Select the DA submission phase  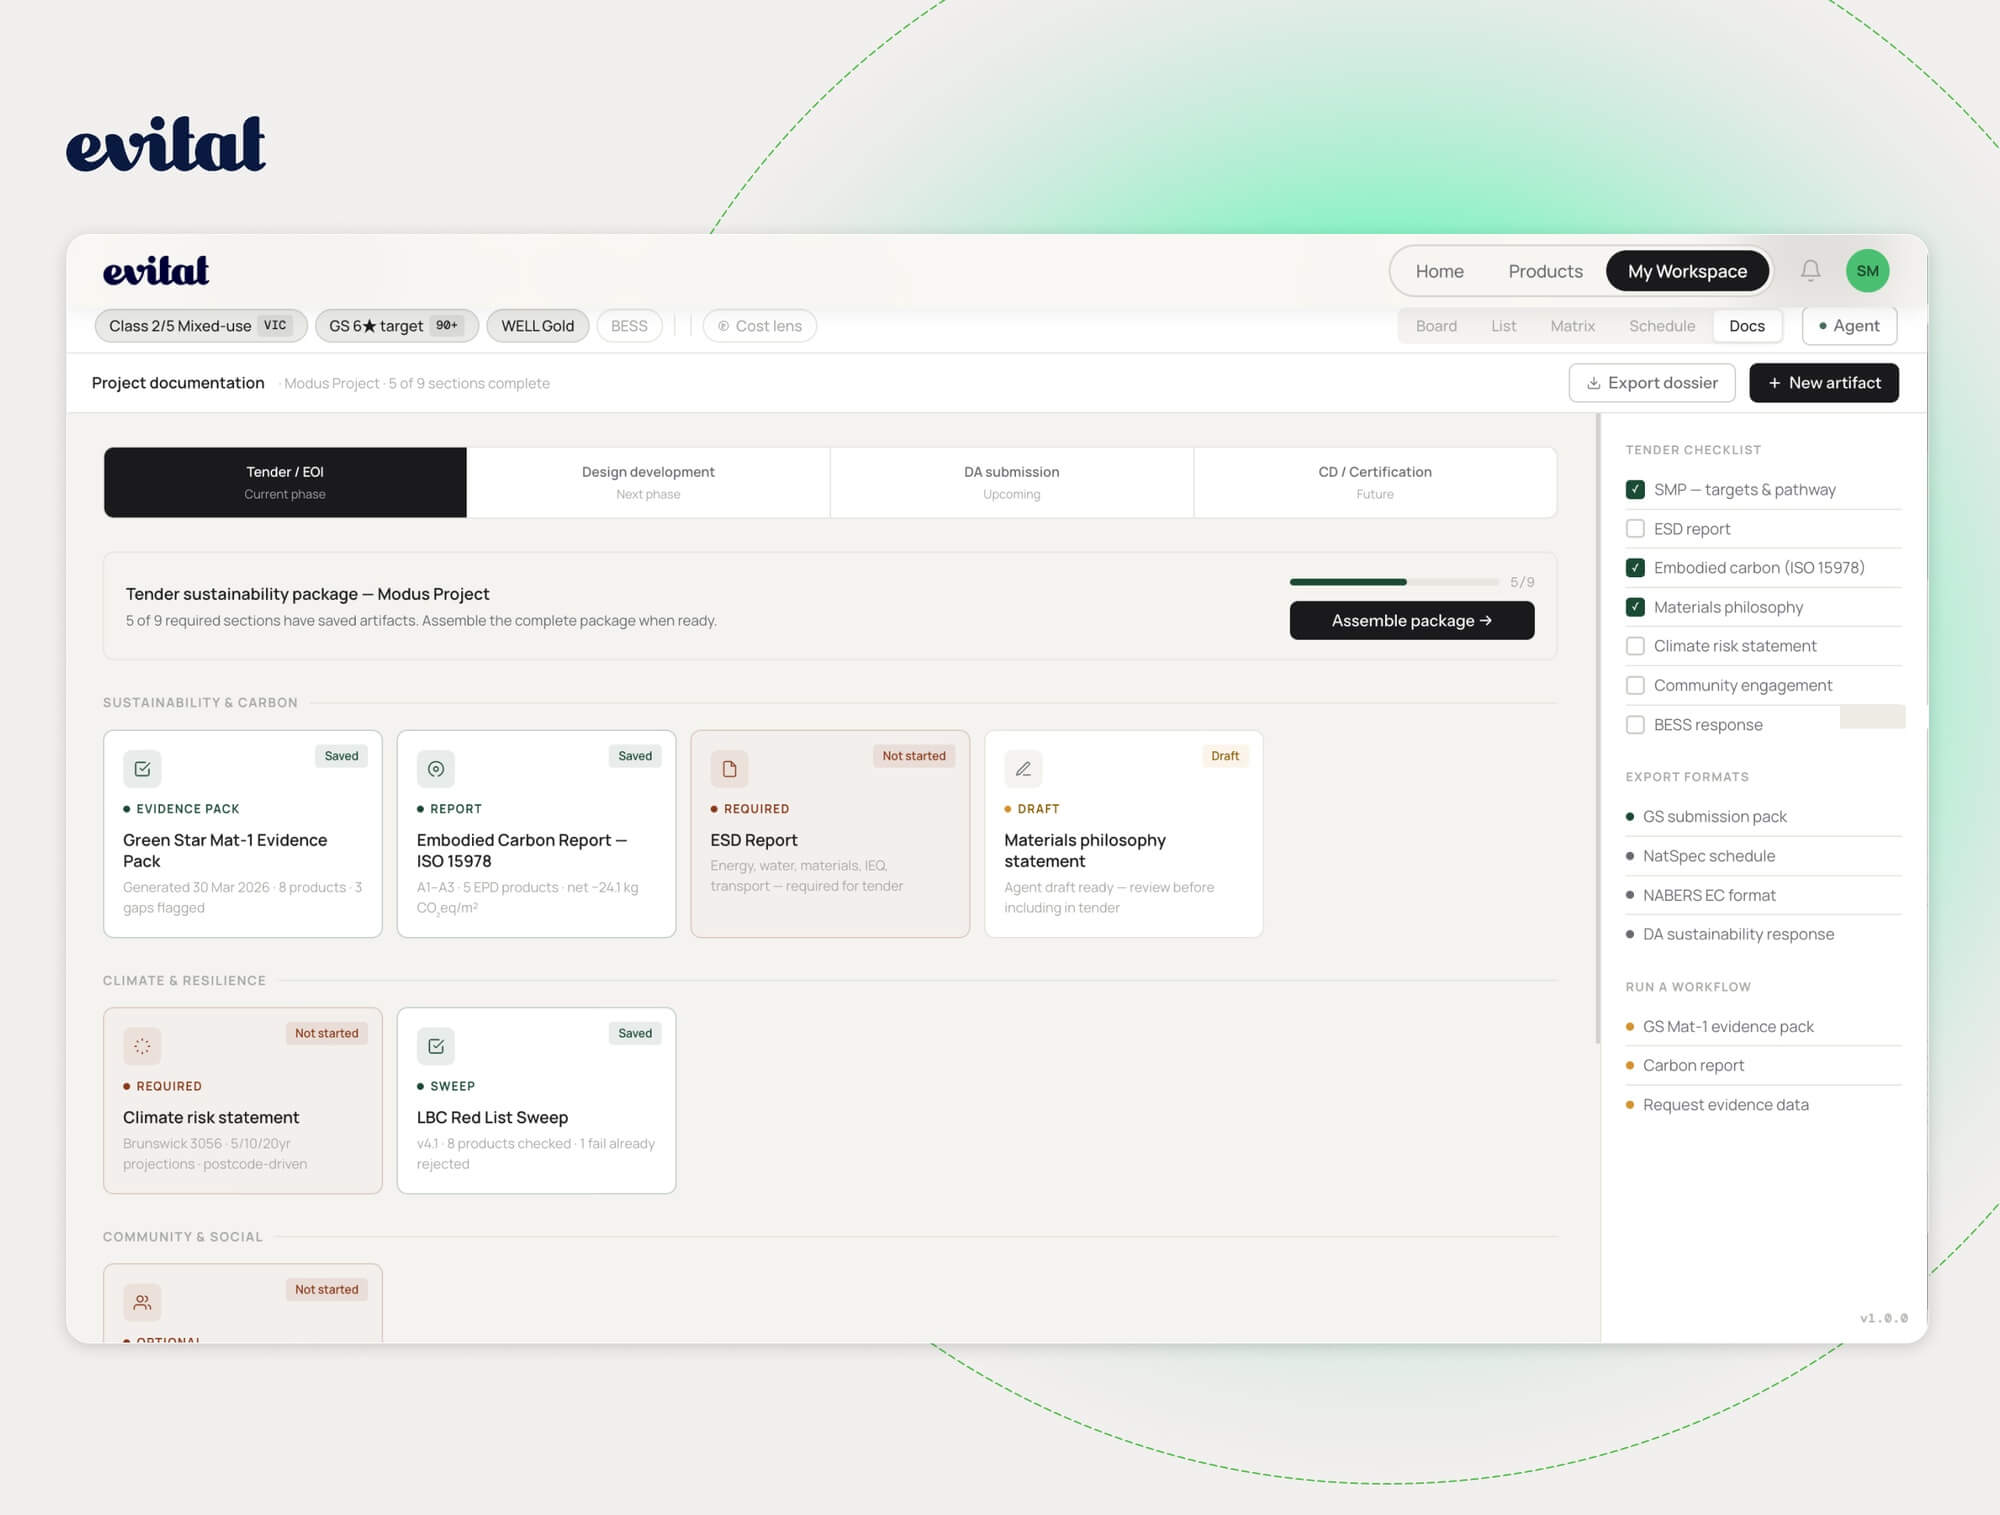[1011, 482]
